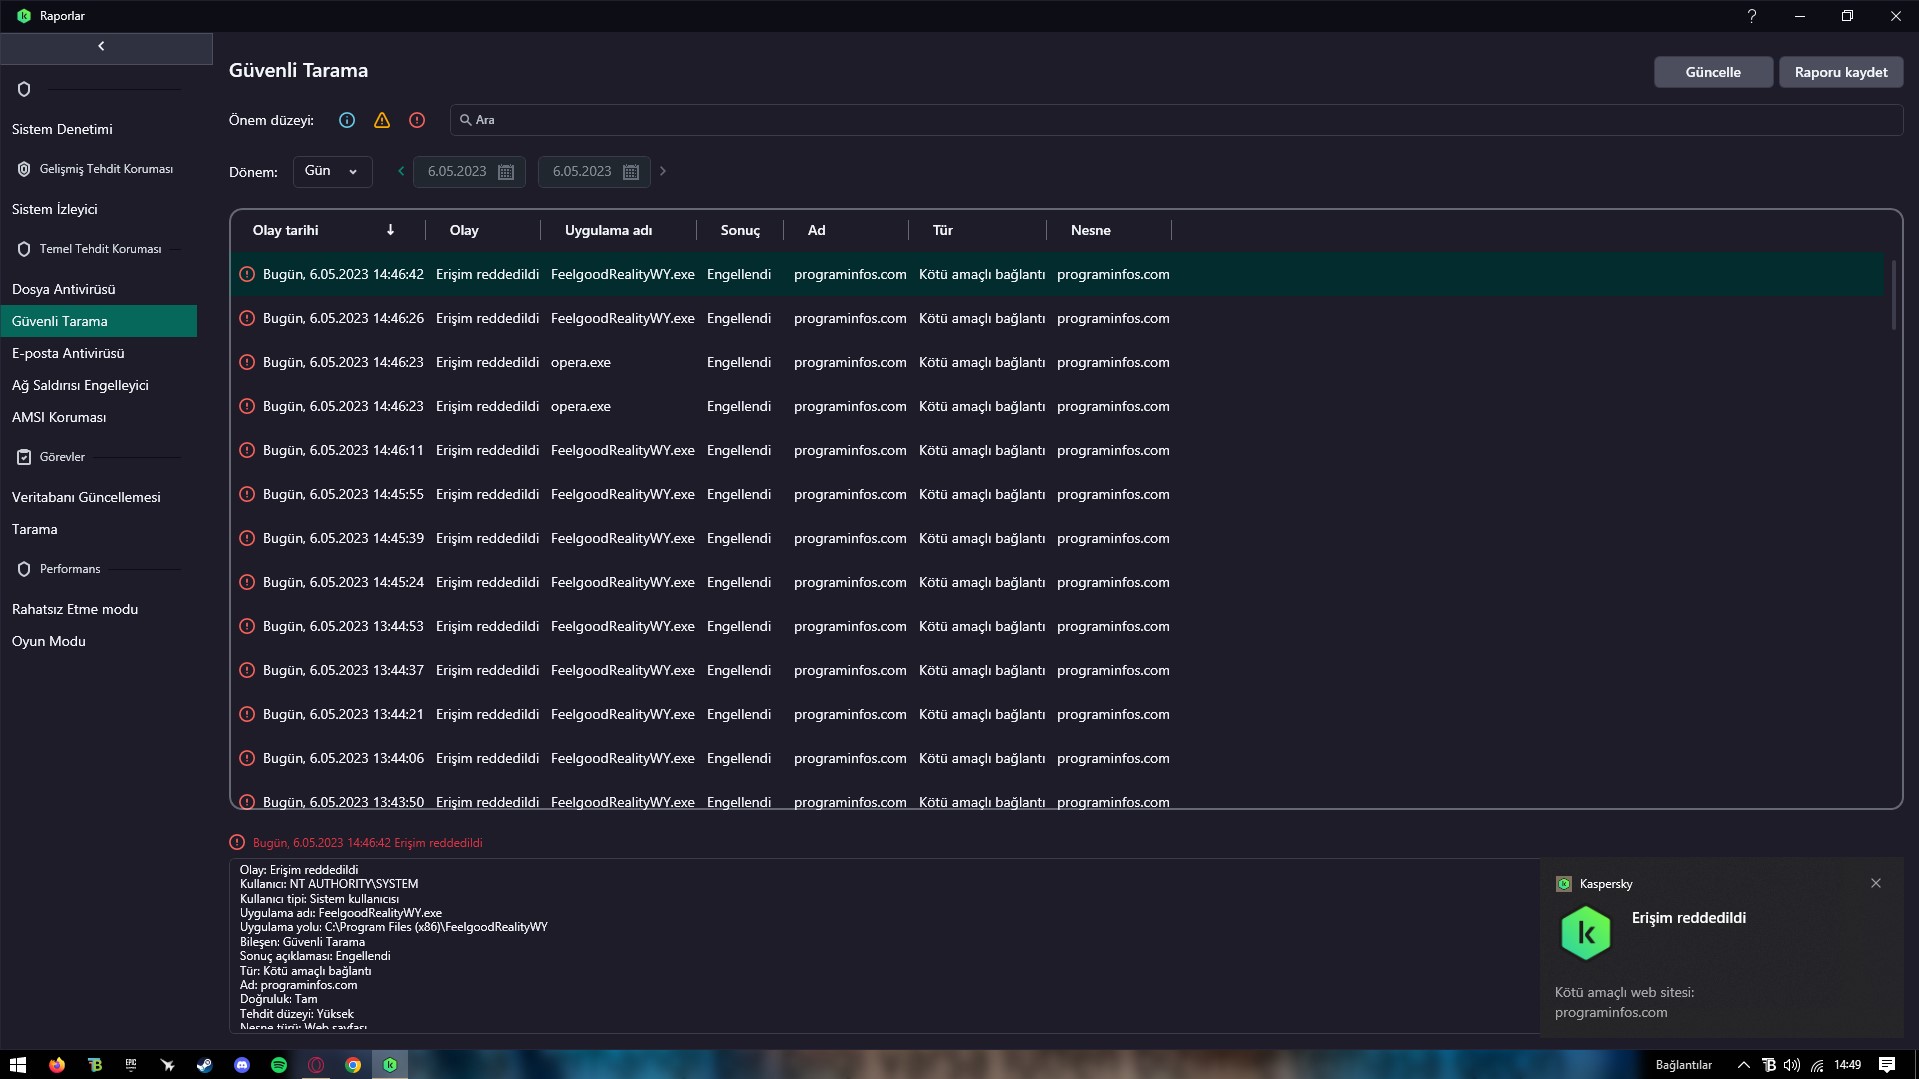The width and height of the screenshot is (1919, 1079).
Task: Click the alert icon of the 14:45:55 event row
Action: pyautogui.click(x=247, y=494)
